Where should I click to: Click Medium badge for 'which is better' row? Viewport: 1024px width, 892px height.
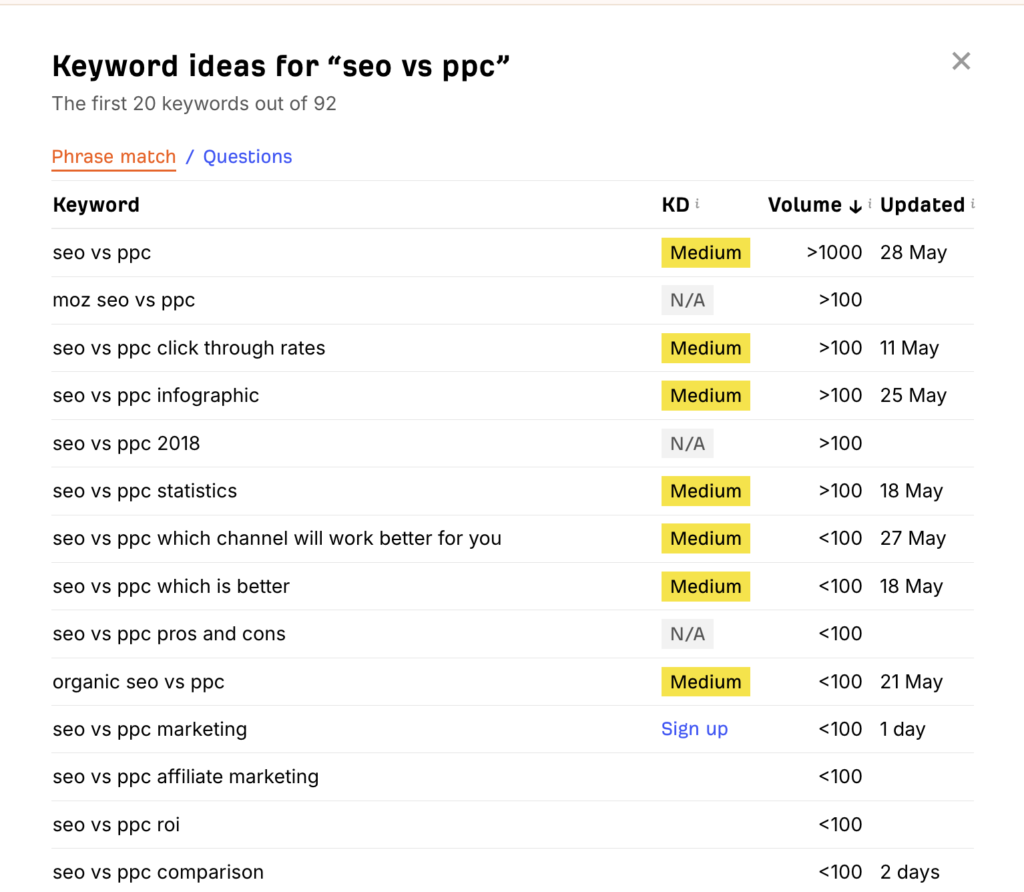point(705,586)
